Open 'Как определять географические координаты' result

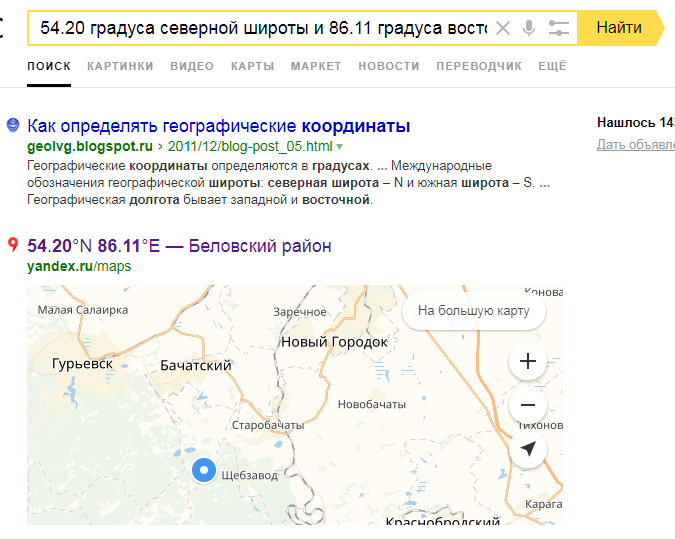click(219, 126)
